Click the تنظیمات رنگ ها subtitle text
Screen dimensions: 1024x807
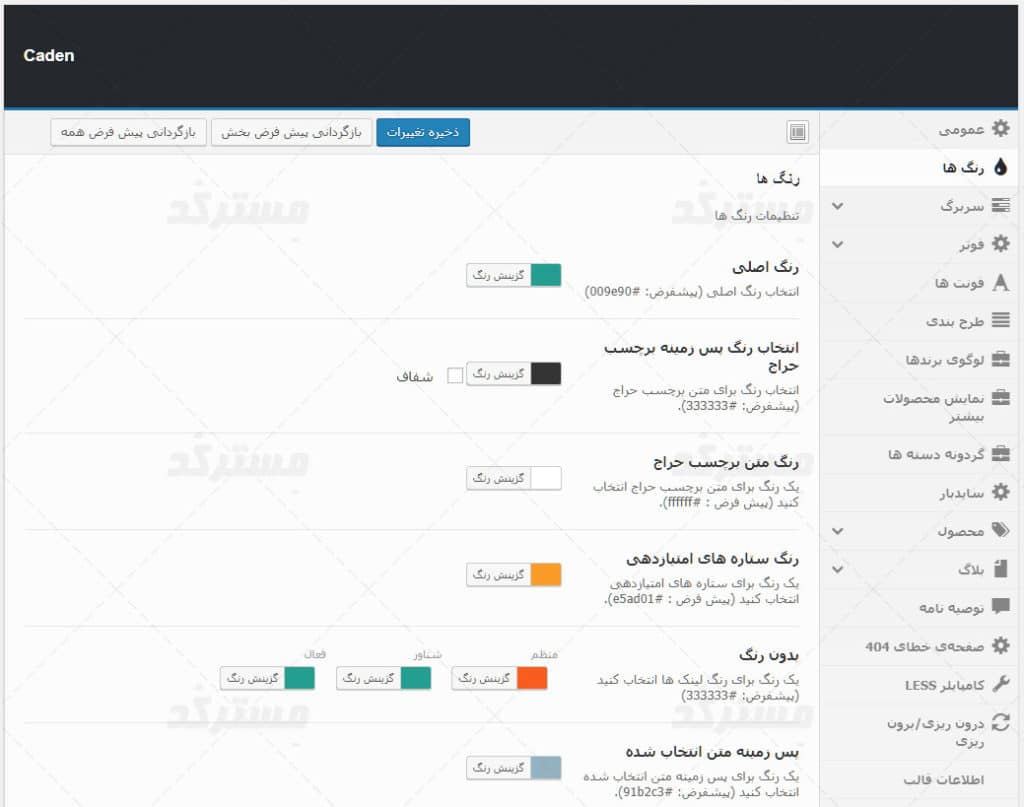tap(757, 215)
